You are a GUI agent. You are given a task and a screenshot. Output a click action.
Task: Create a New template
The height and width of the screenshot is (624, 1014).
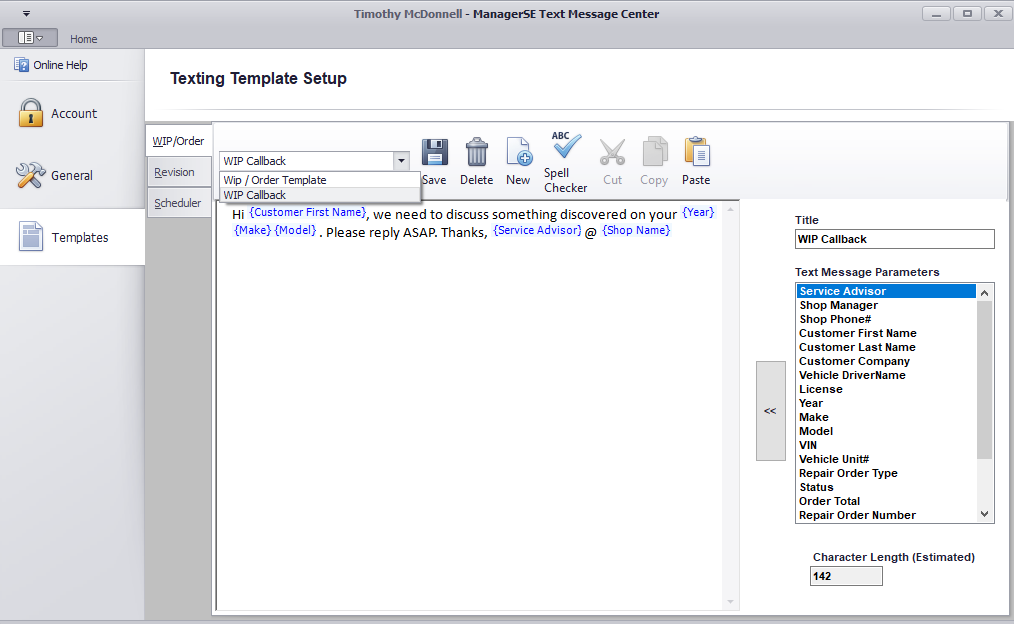(x=518, y=153)
